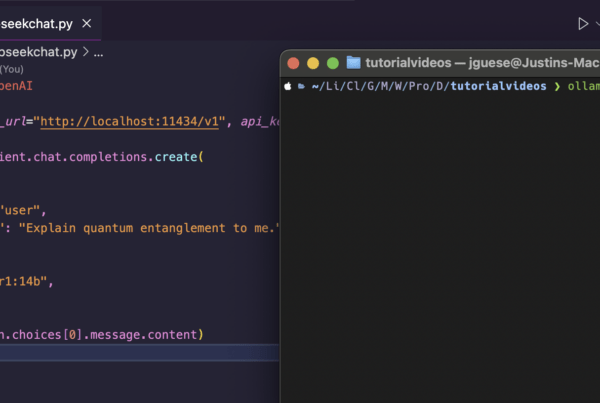Click the r1:14b model string

click(x=23, y=282)
